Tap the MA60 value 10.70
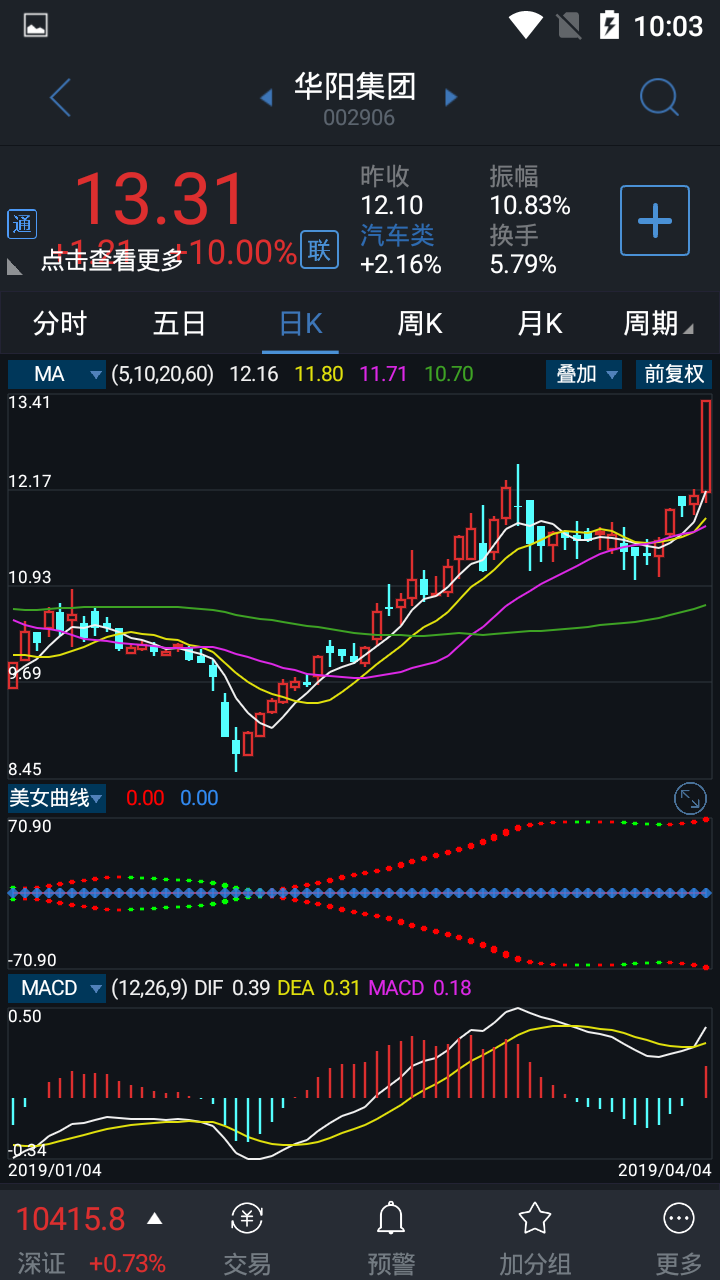 pos(449,374)
